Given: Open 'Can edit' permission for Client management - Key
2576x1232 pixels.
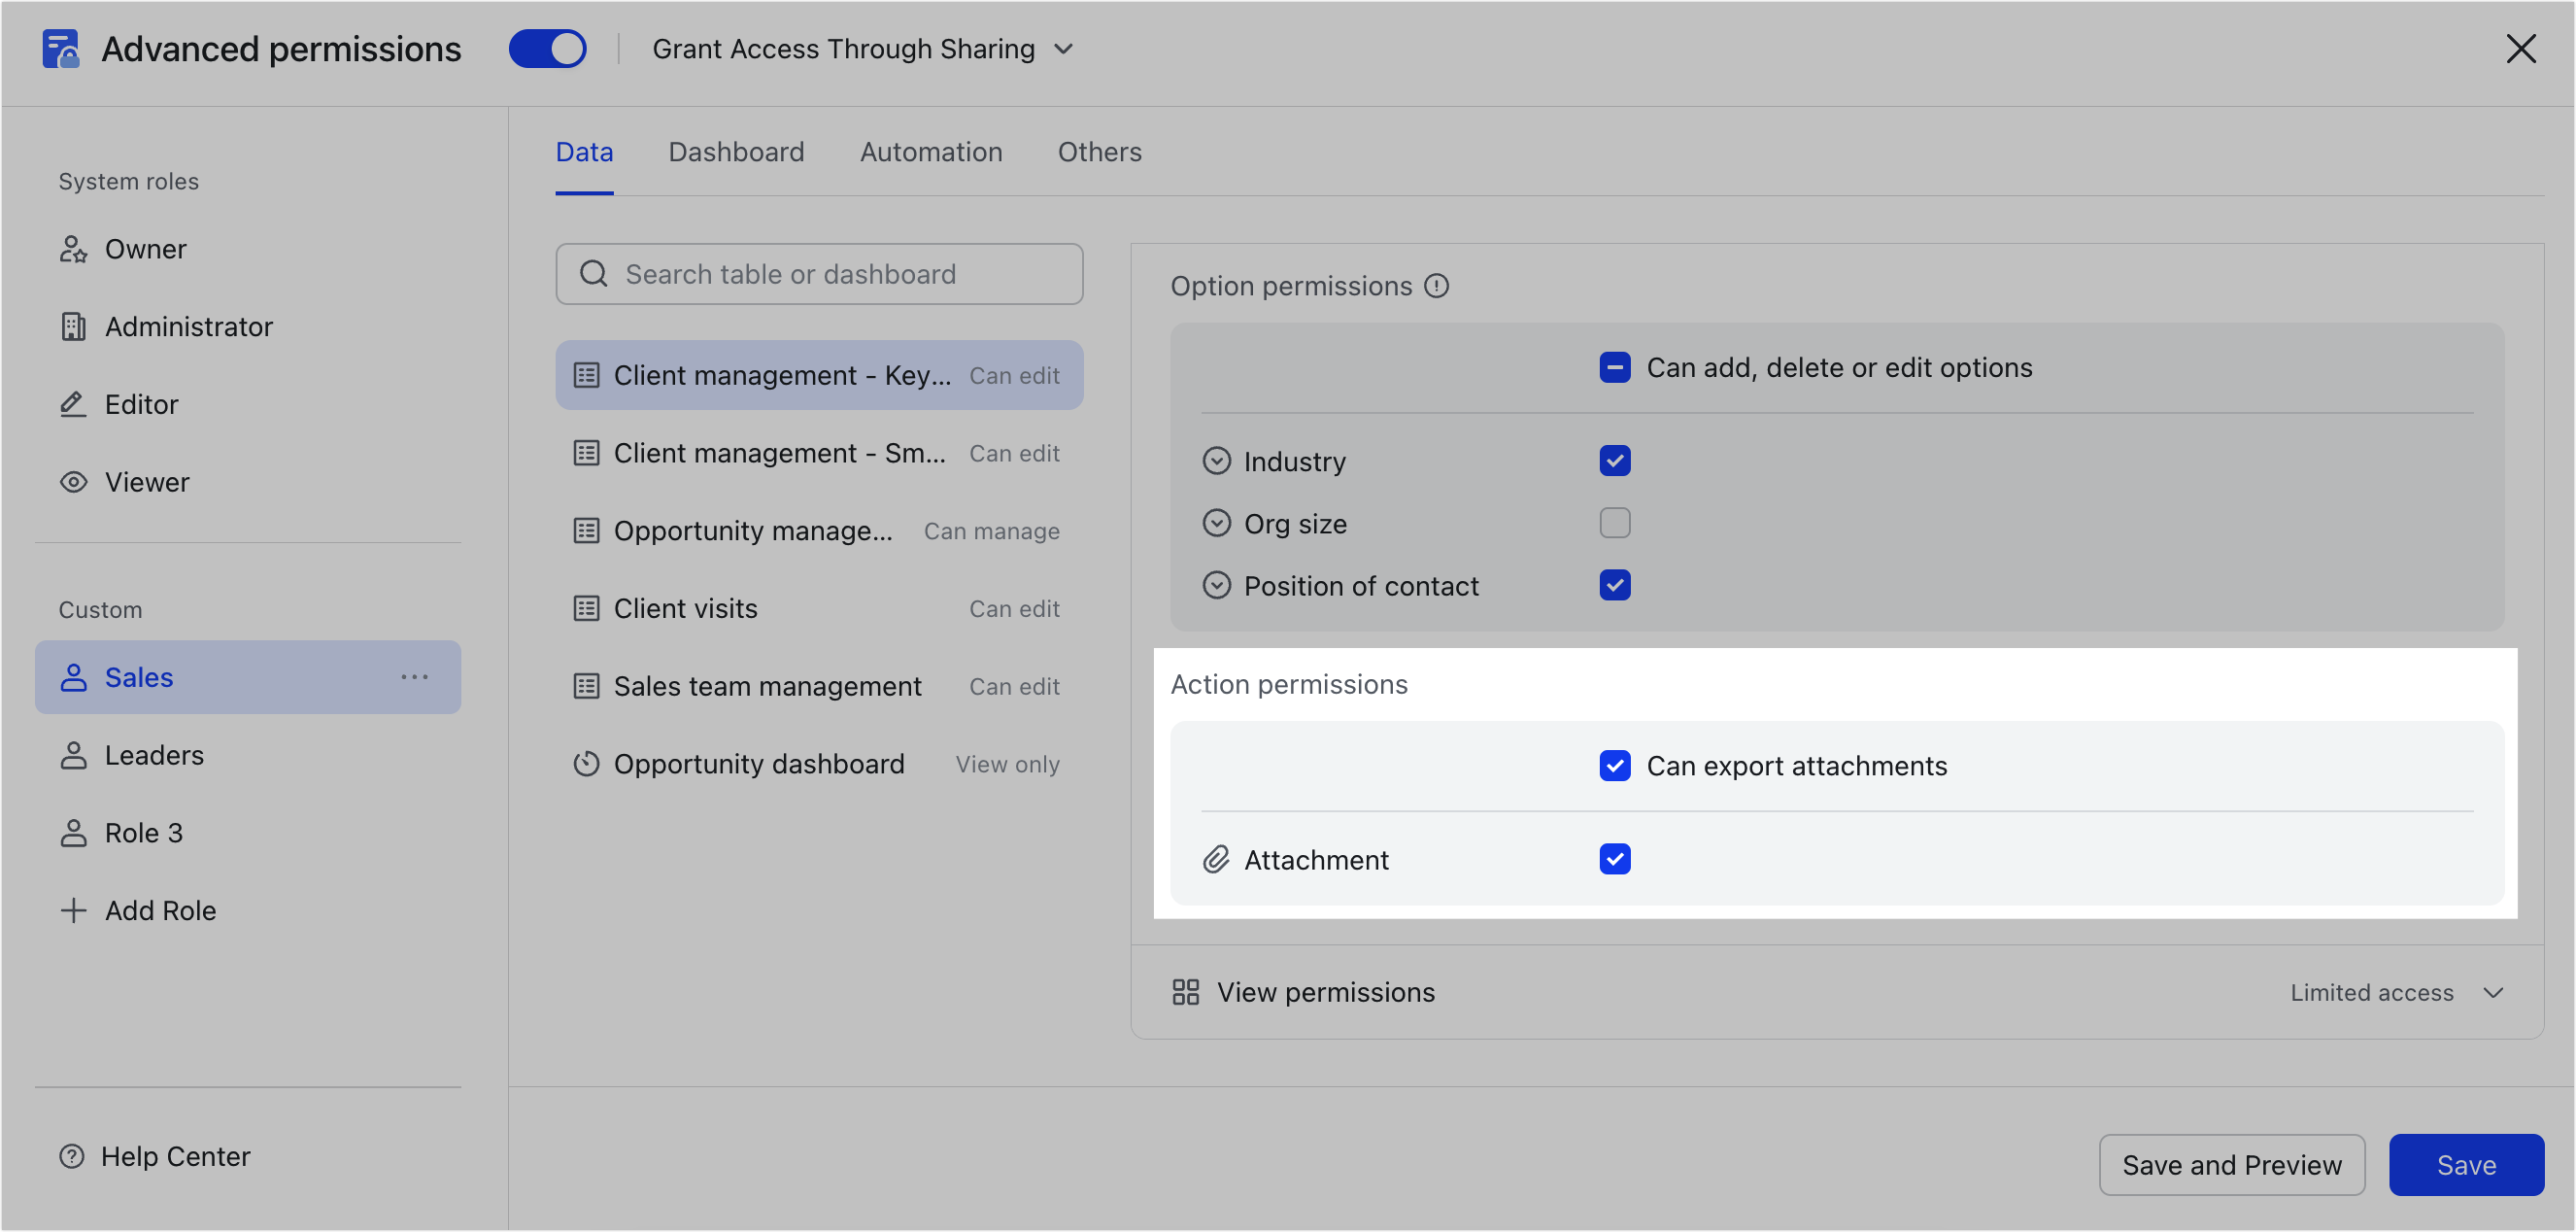Looking at the screenshot, I should coord(1014,376).
